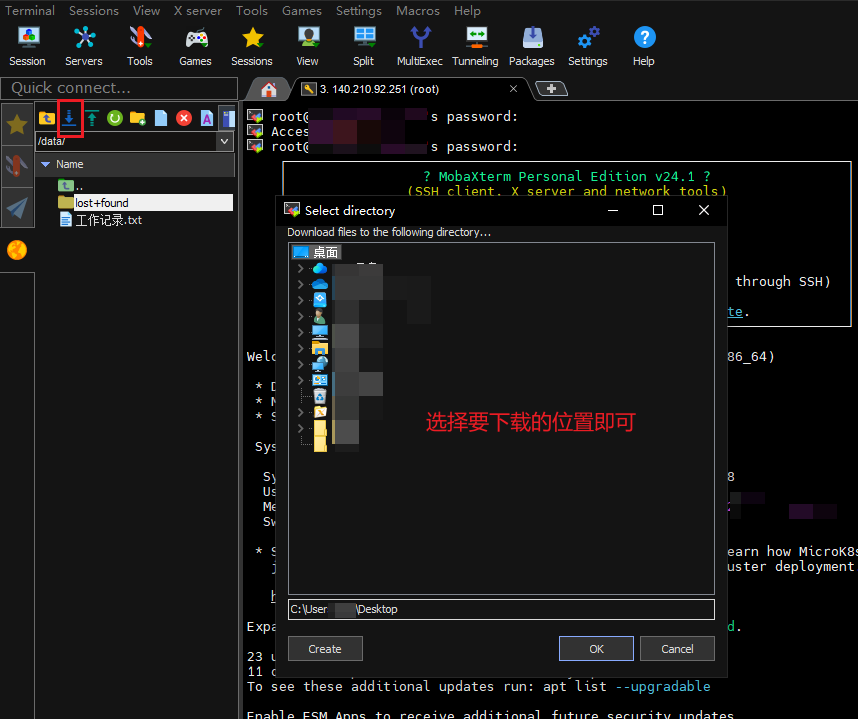Open a new tab with plus button
This screenshot has width=858, height=719.
point(551,89)
